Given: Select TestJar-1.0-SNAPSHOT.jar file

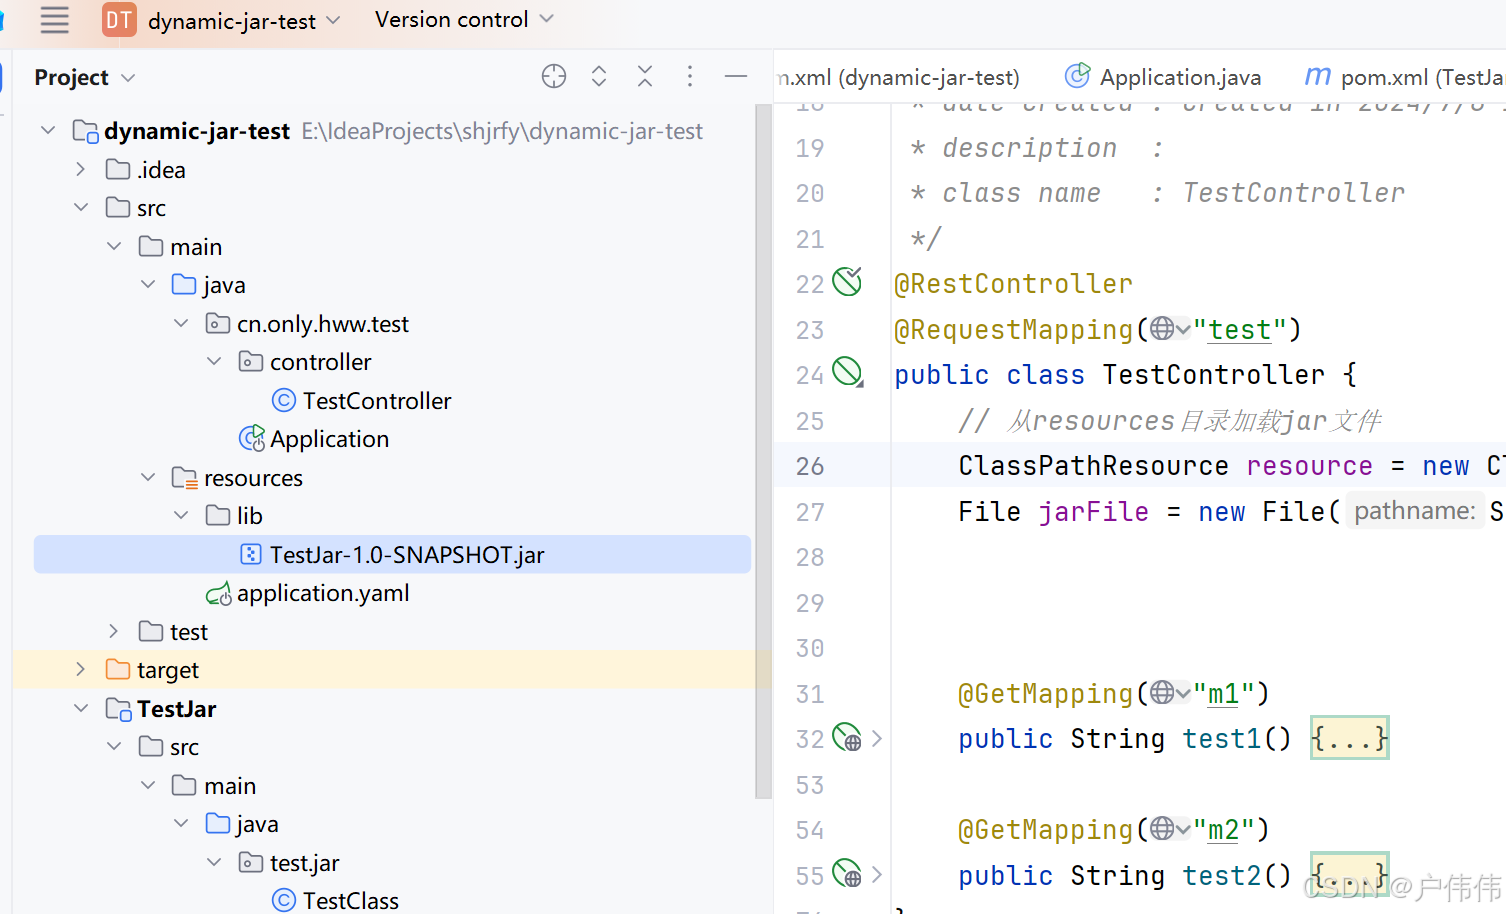Looking at the screenshot, I should [392, 555].
